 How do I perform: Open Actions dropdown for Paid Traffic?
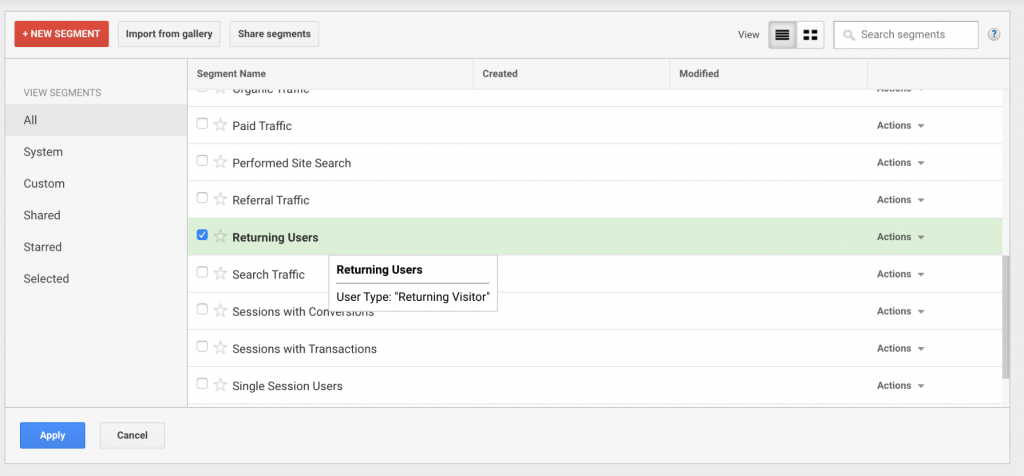click(x=901, y=125)
